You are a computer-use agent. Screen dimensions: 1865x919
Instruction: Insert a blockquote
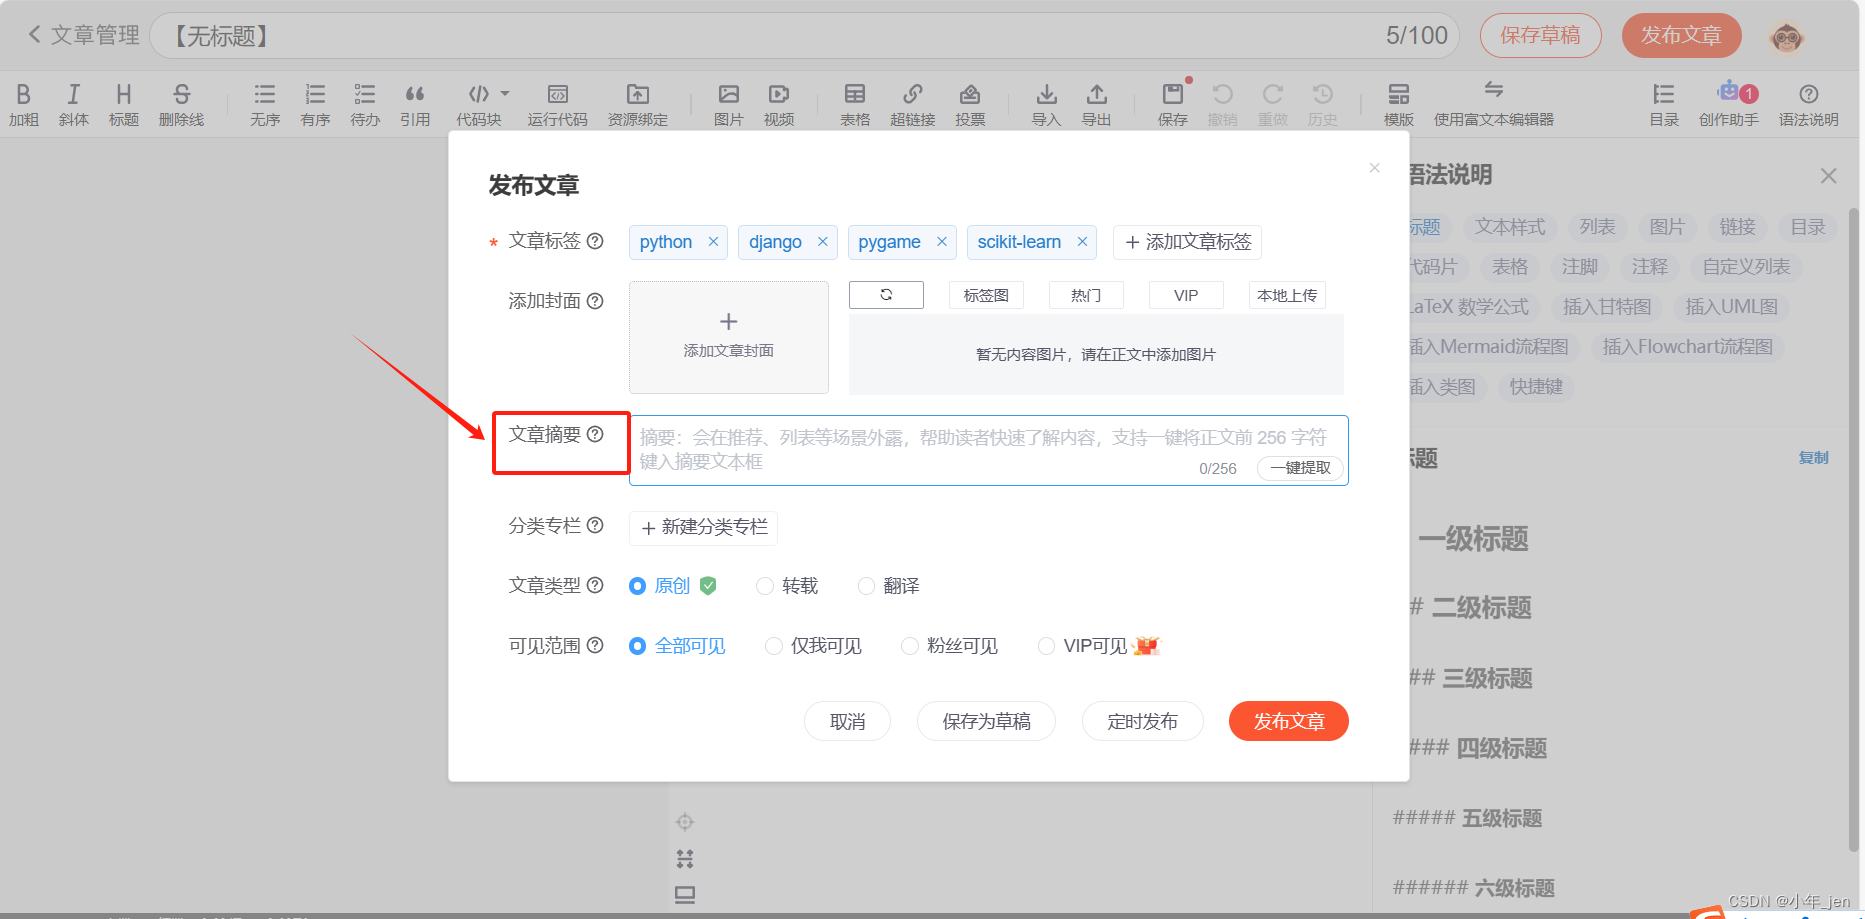[415, 104]
